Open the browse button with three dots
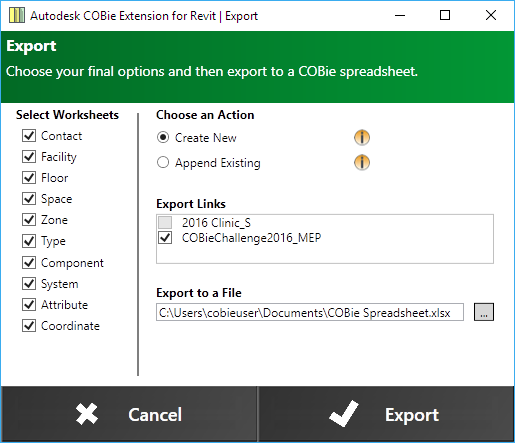 click(x=484, y=312)
